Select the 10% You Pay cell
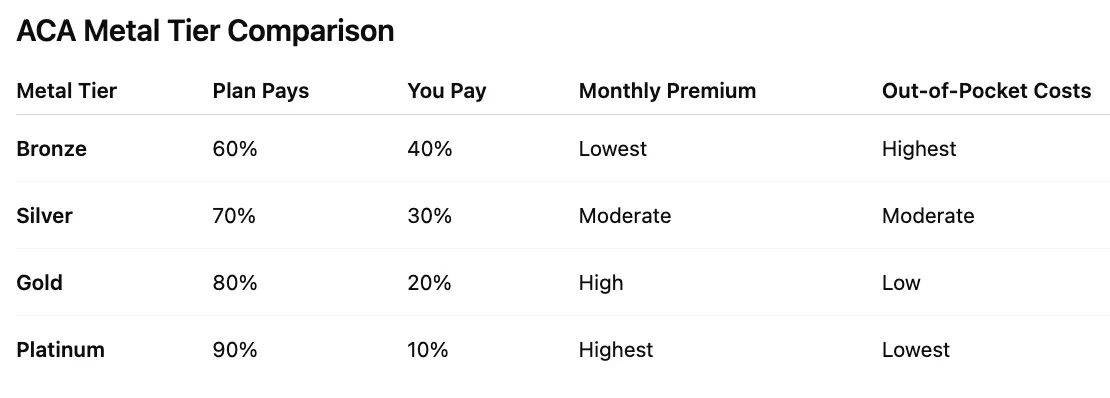The height and width of the screenshot is (398, 1110). 428,350
